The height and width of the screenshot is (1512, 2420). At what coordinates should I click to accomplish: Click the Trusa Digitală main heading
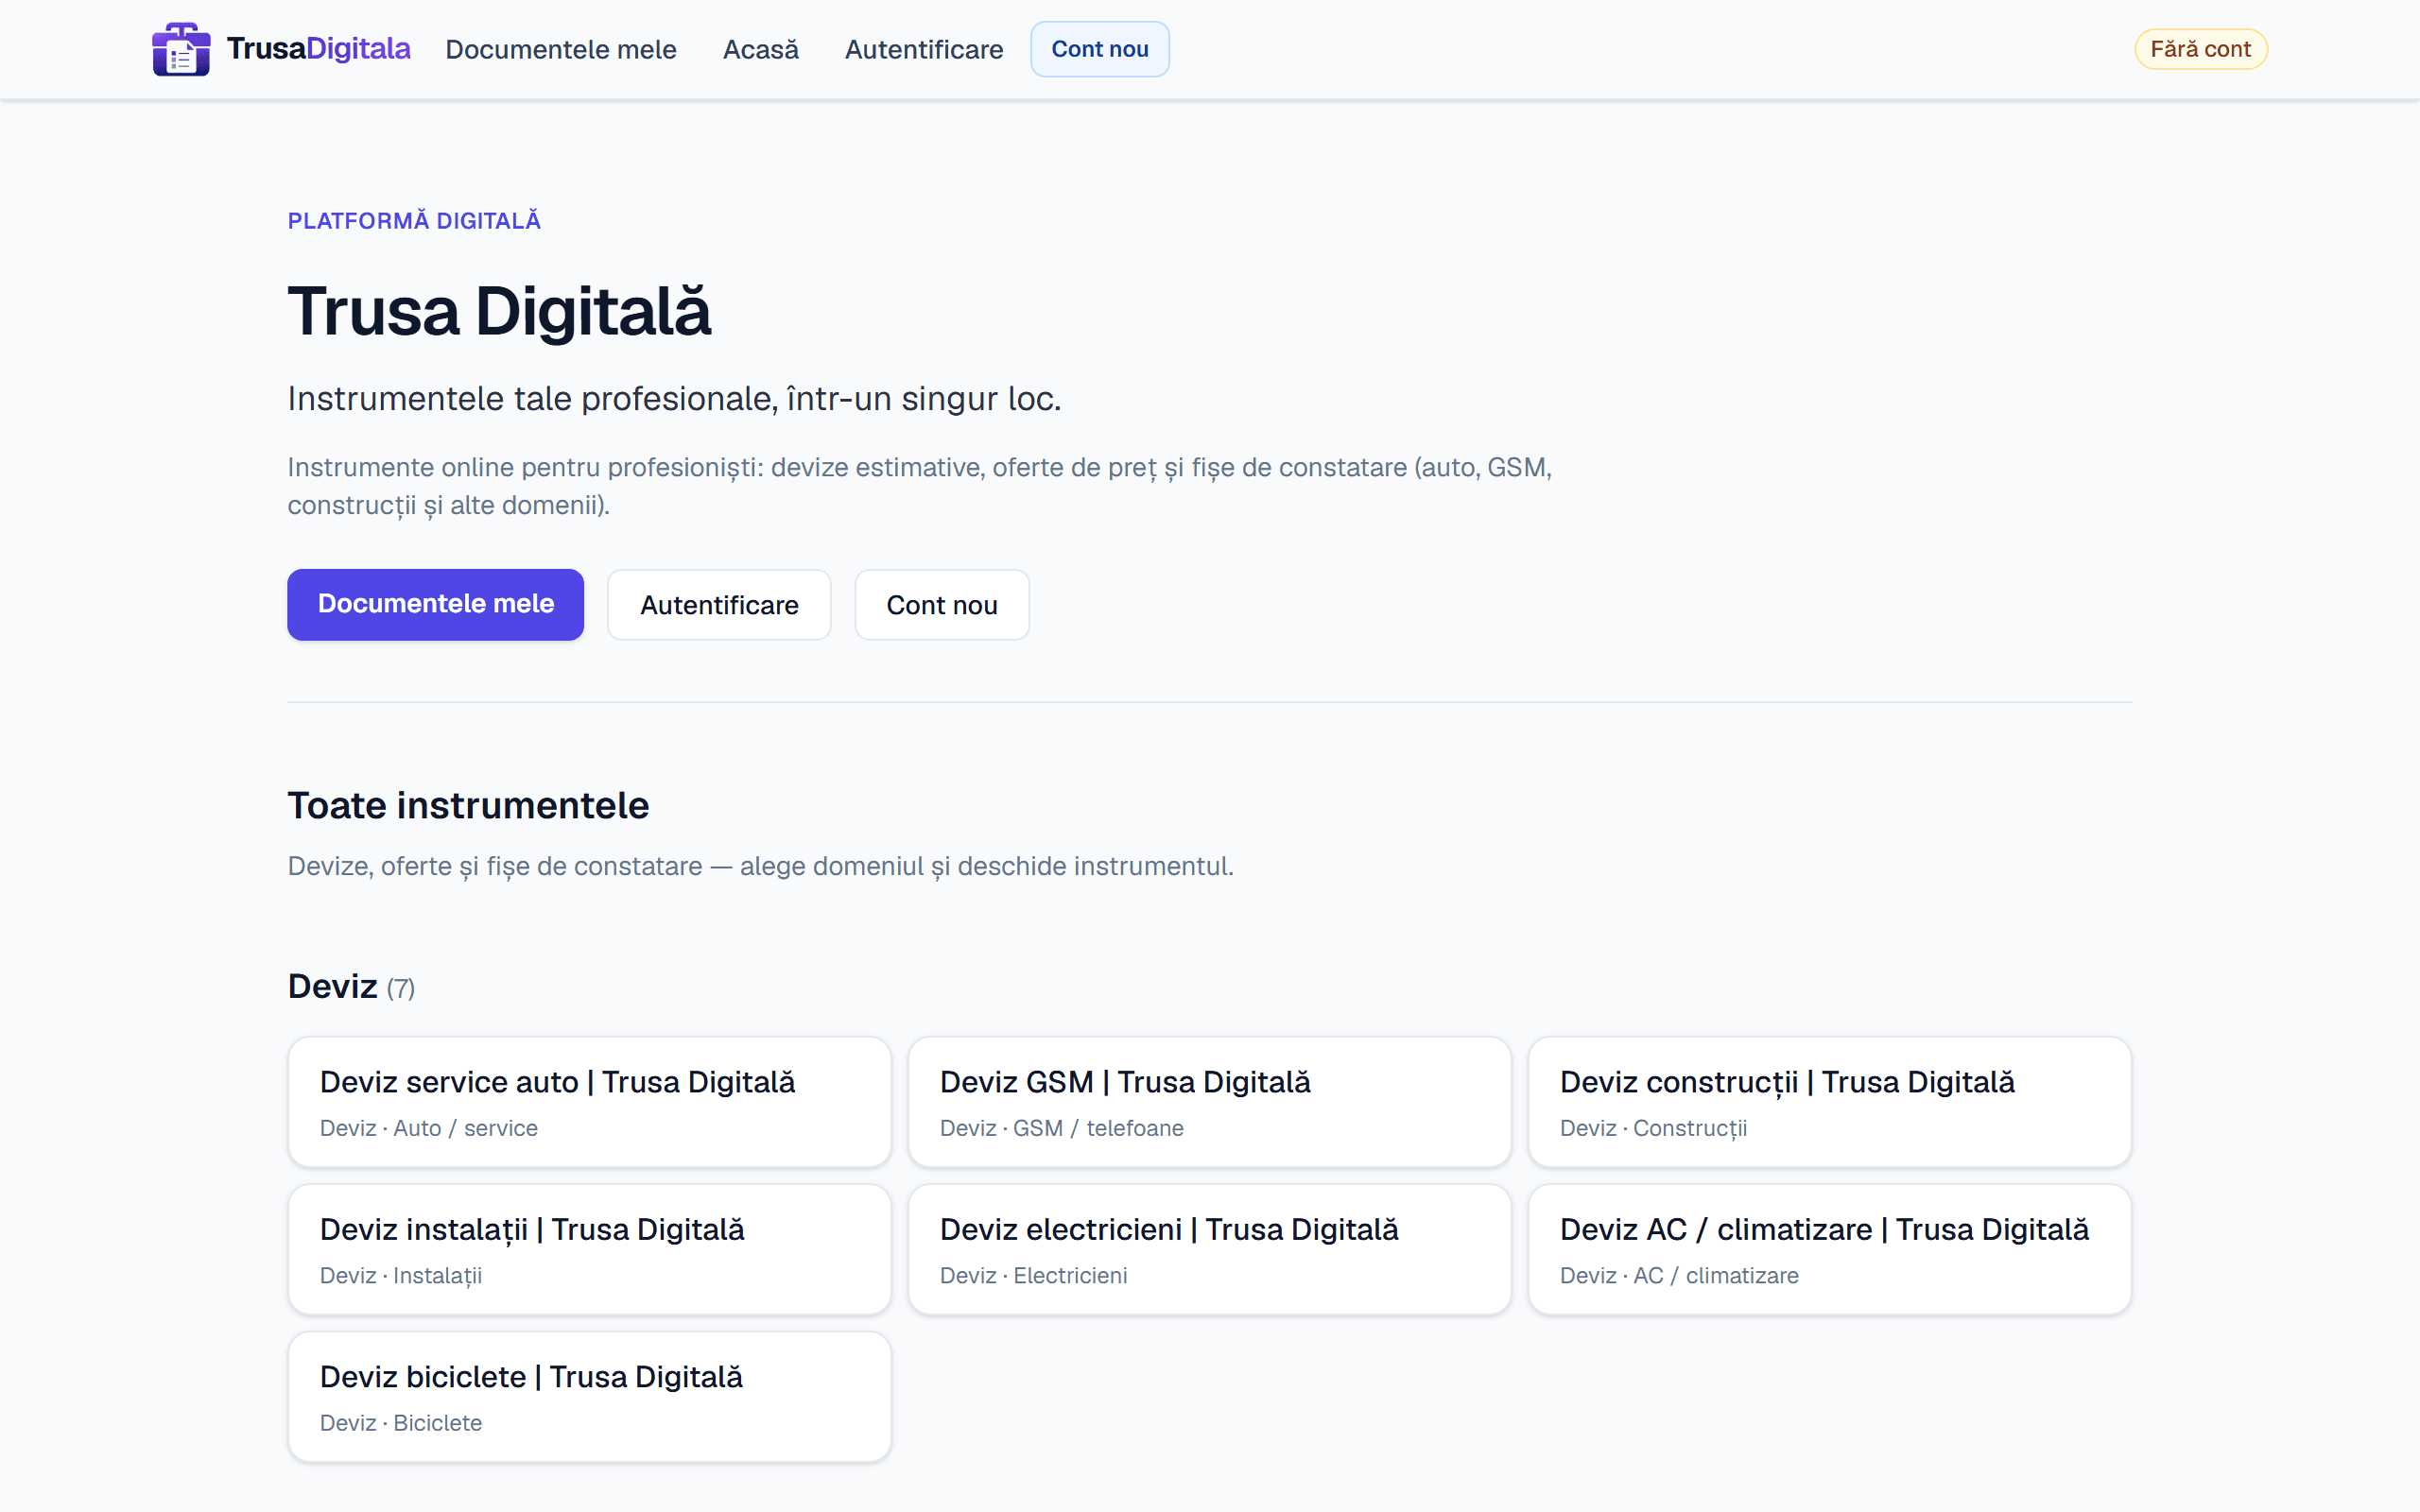coord(499,311)
